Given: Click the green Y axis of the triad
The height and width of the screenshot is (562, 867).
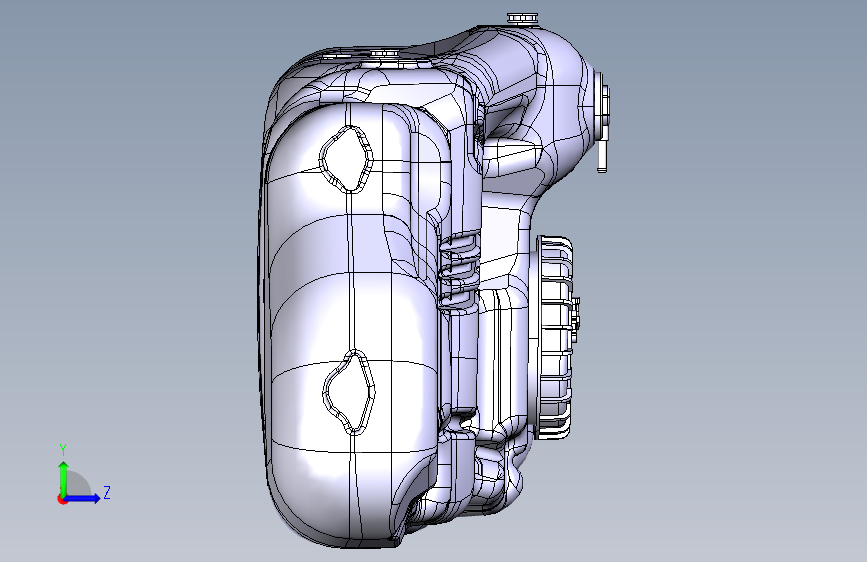Looking at the screenshot, I should tap(64, 478).
